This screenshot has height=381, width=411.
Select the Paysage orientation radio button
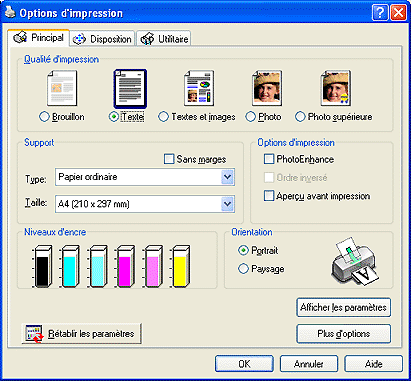coord(243,268)
